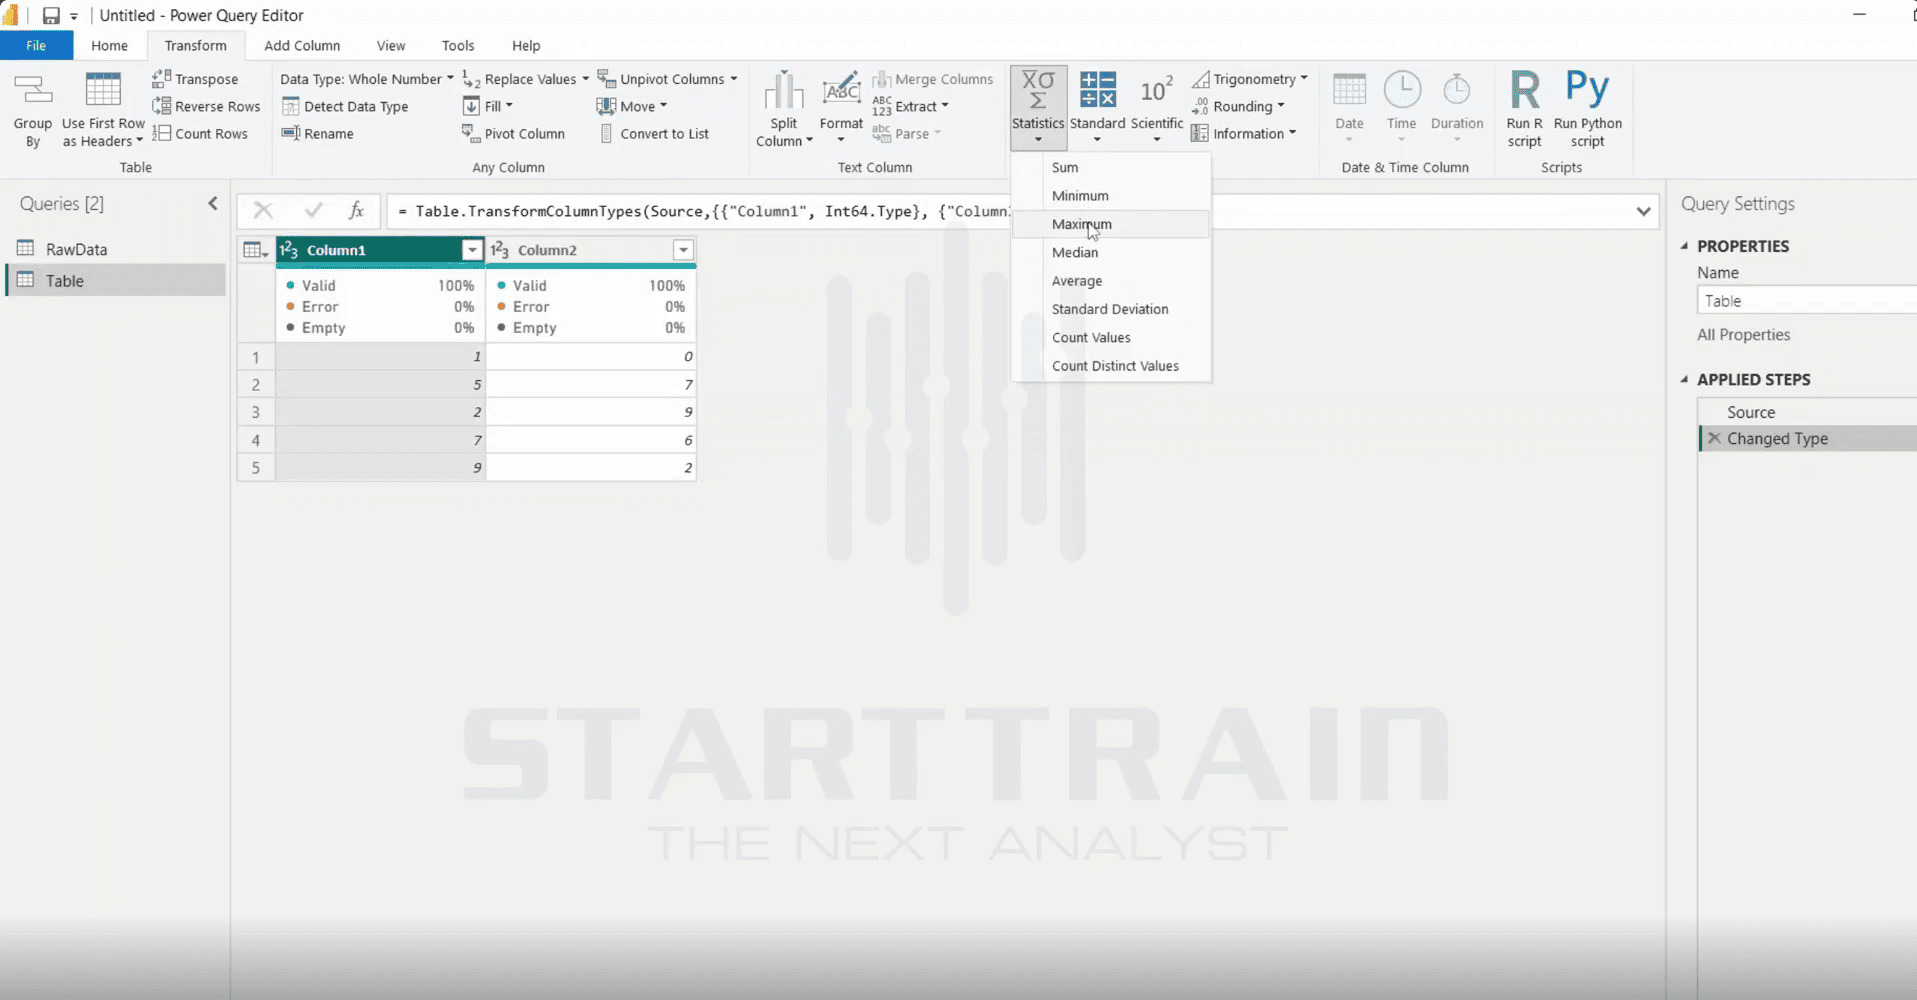The height and width of the screenshot is (1000, 1917).
Task: Click Use First Row as Headers icon
Action: (x=103, y=91)
